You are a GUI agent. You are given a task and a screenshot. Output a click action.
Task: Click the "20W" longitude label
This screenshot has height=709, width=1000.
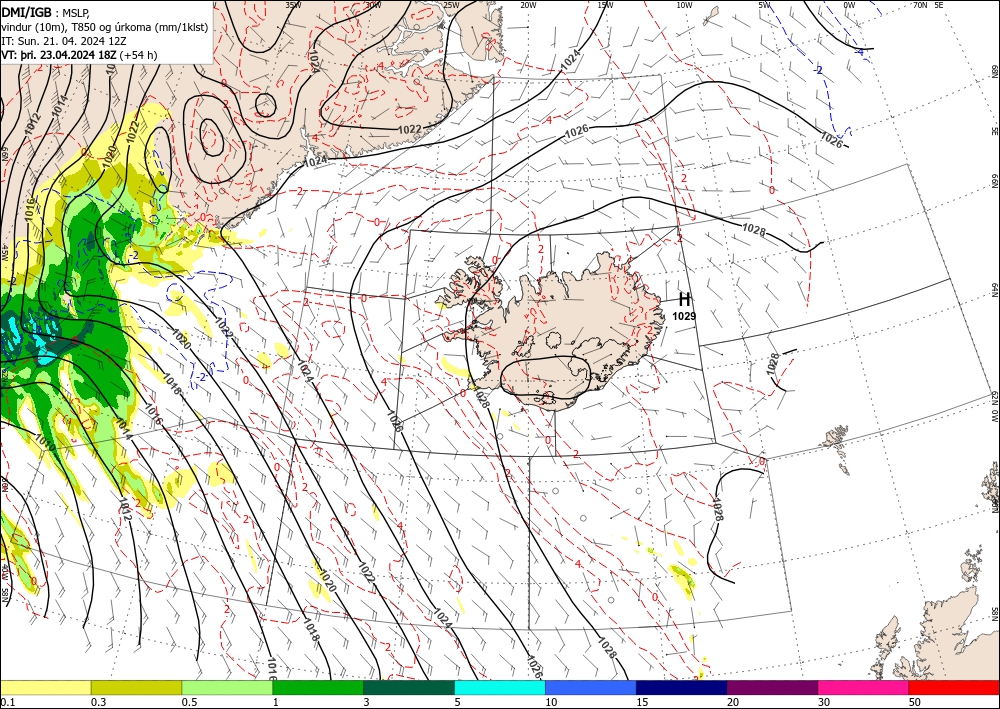click(528, 5)
